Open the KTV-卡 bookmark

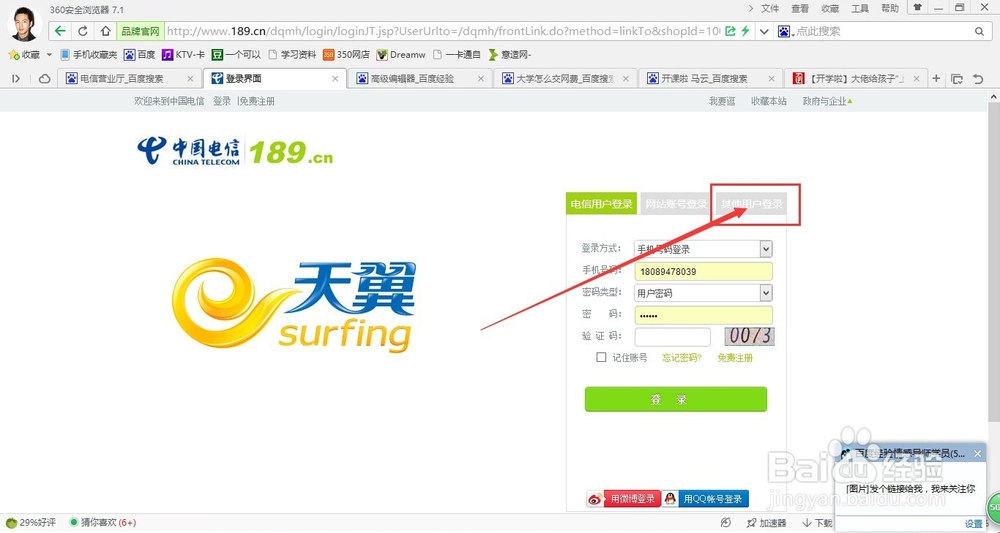coord(183,55)
